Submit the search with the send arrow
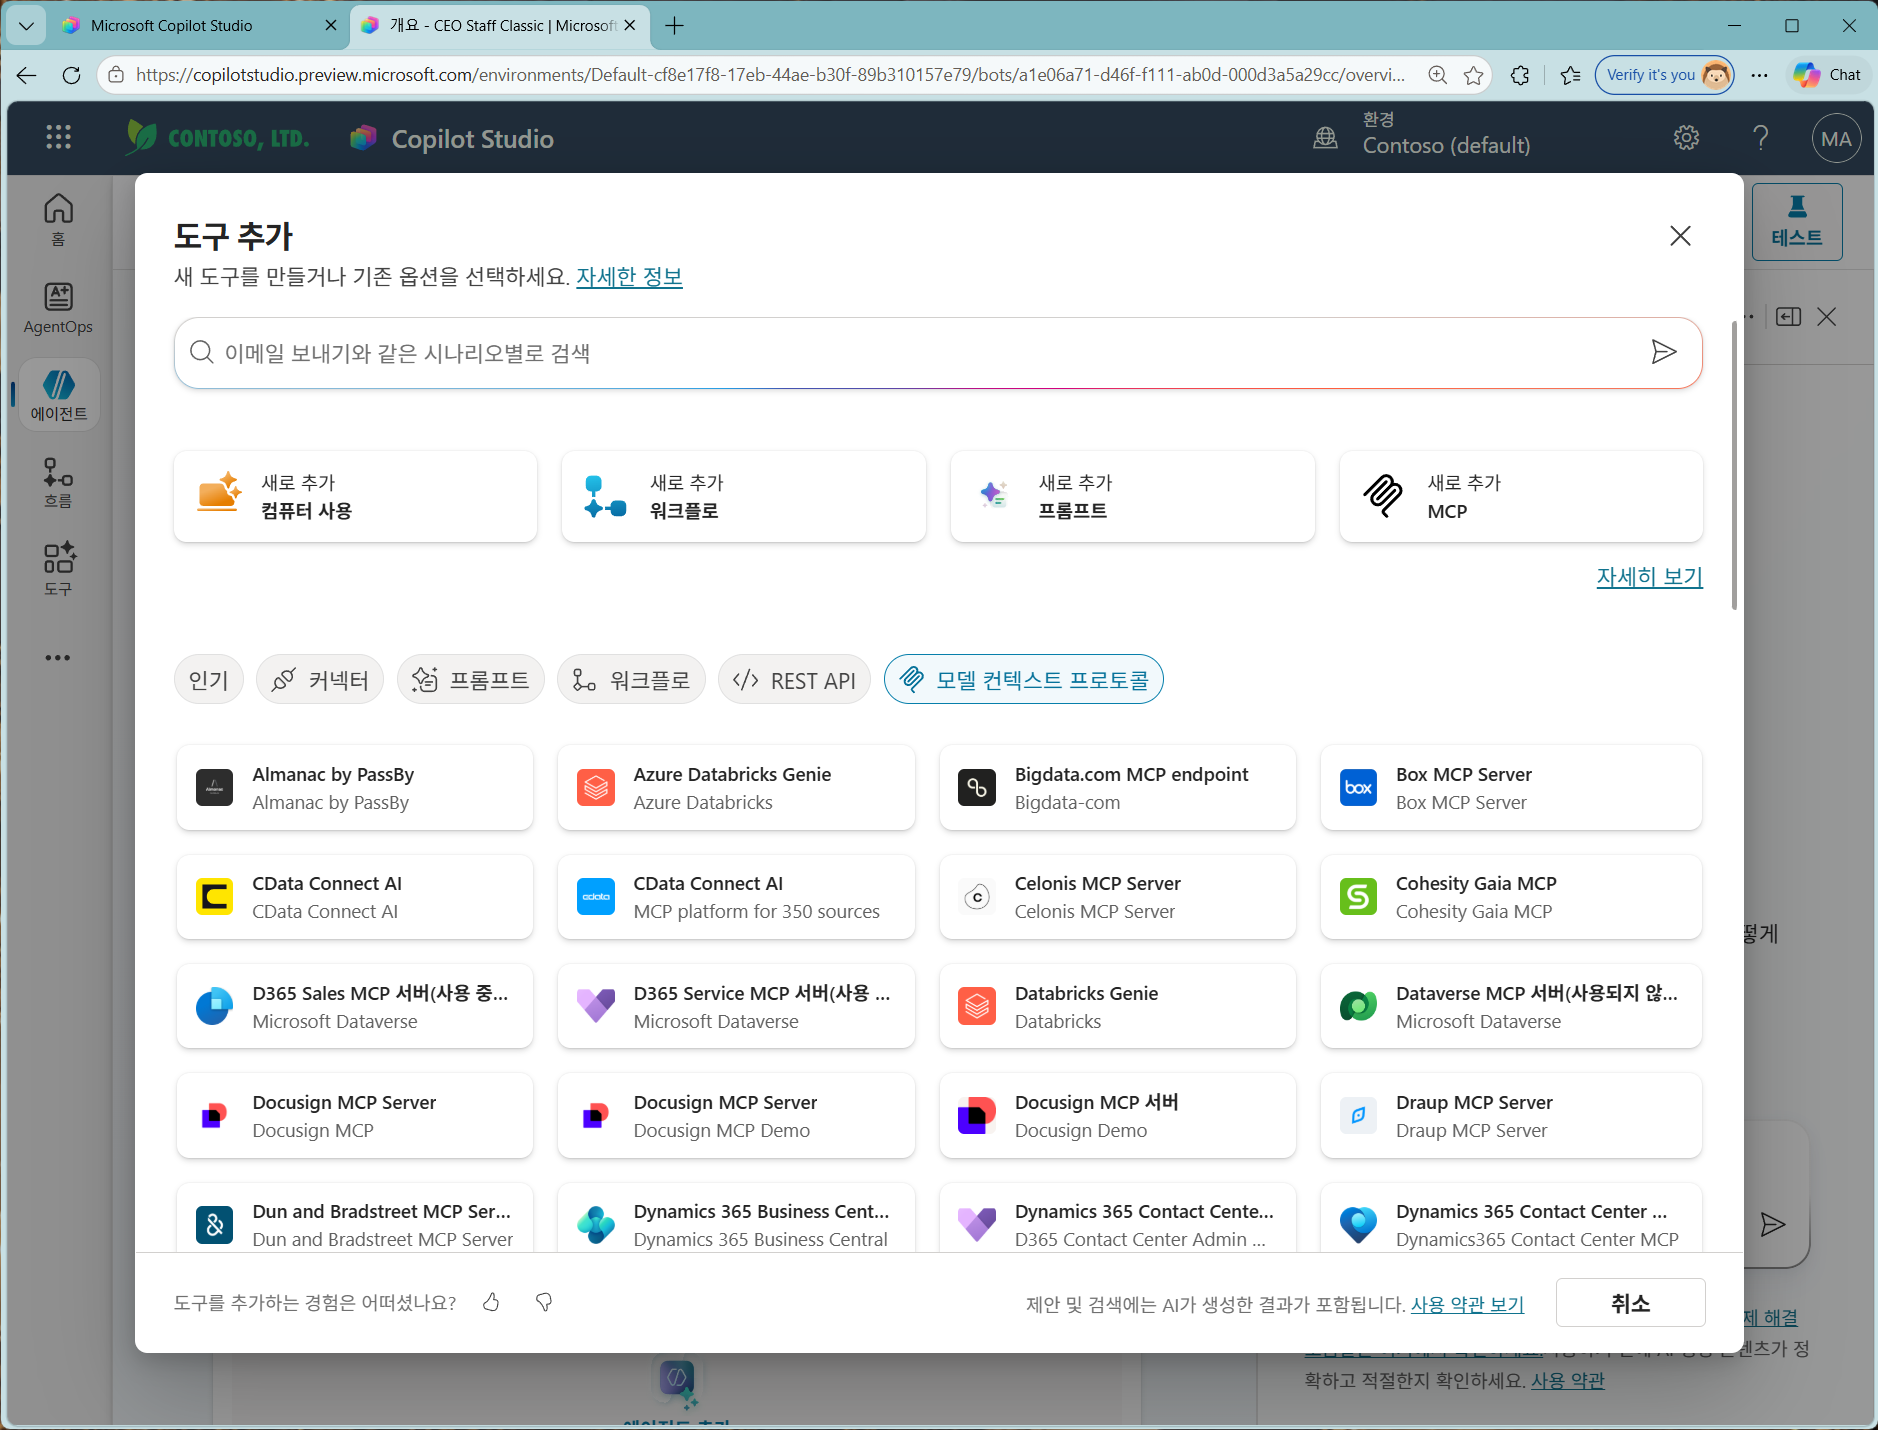The height and width of the screenshot is (1430, 1878). pyautogui.click(x=1663, y=352)
